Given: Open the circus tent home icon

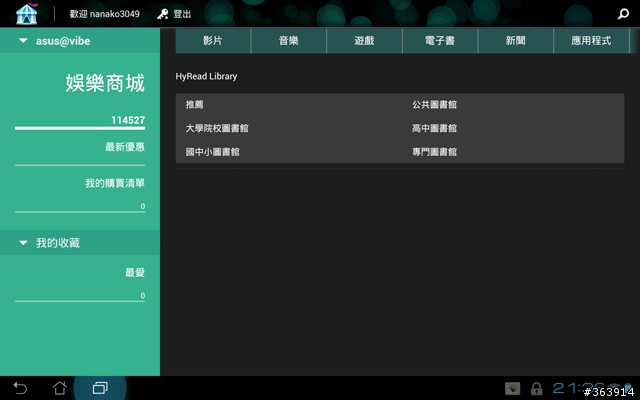Looking at the screenshot, I should [27, 14].
